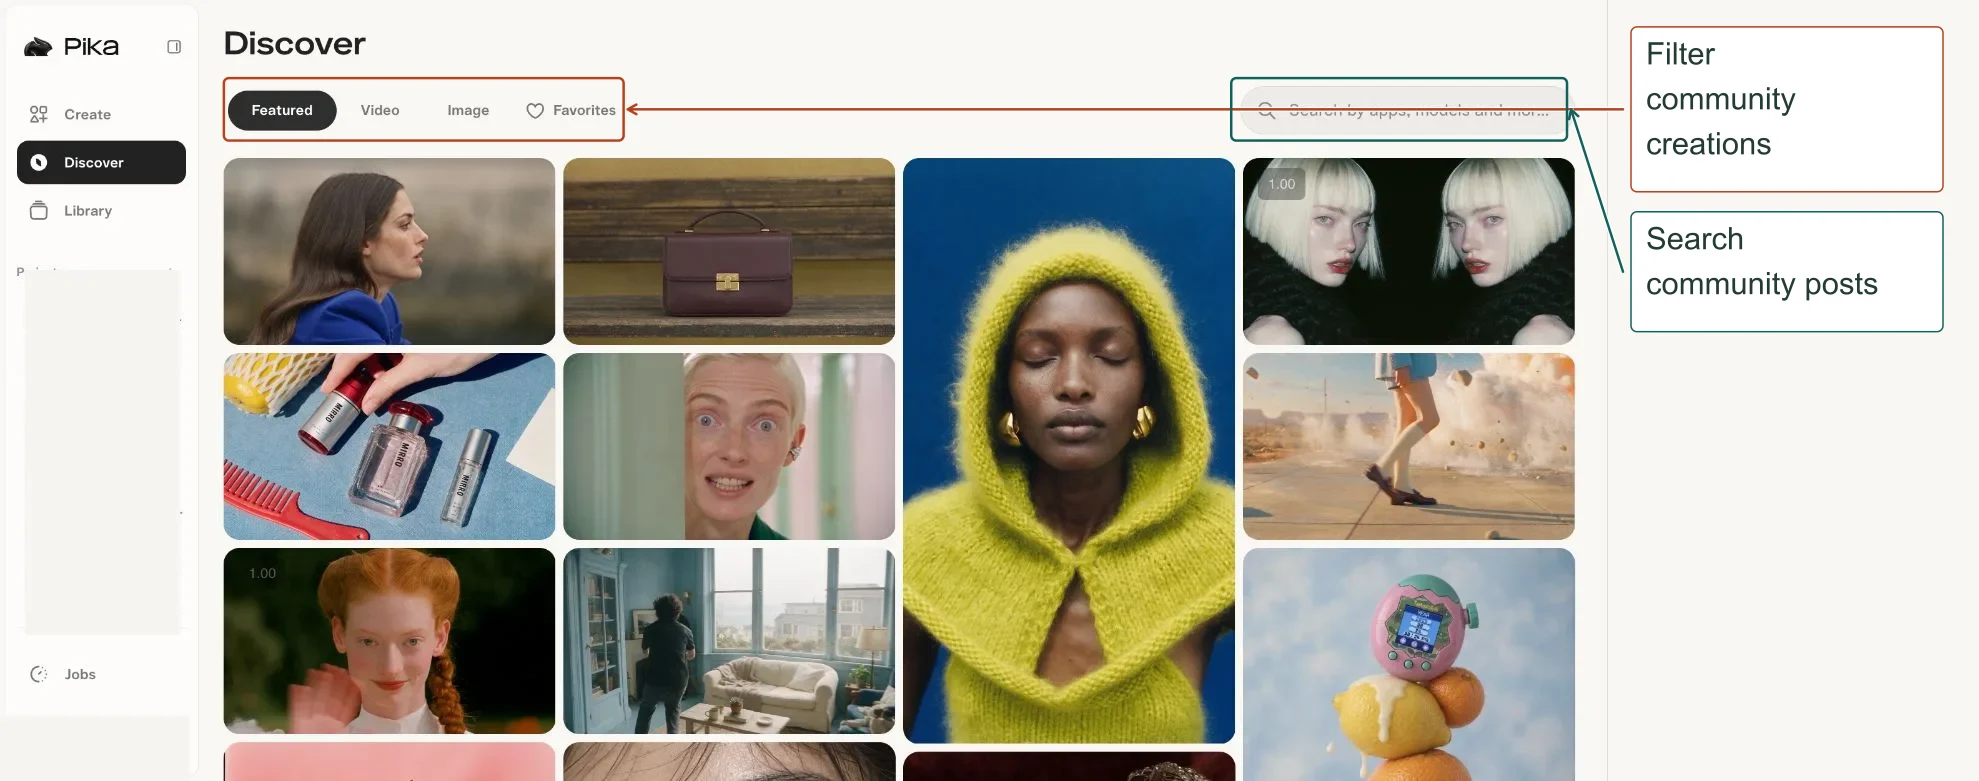Click the heart icon next to Favorites
1979x781 pixels.
click(535, 111)
